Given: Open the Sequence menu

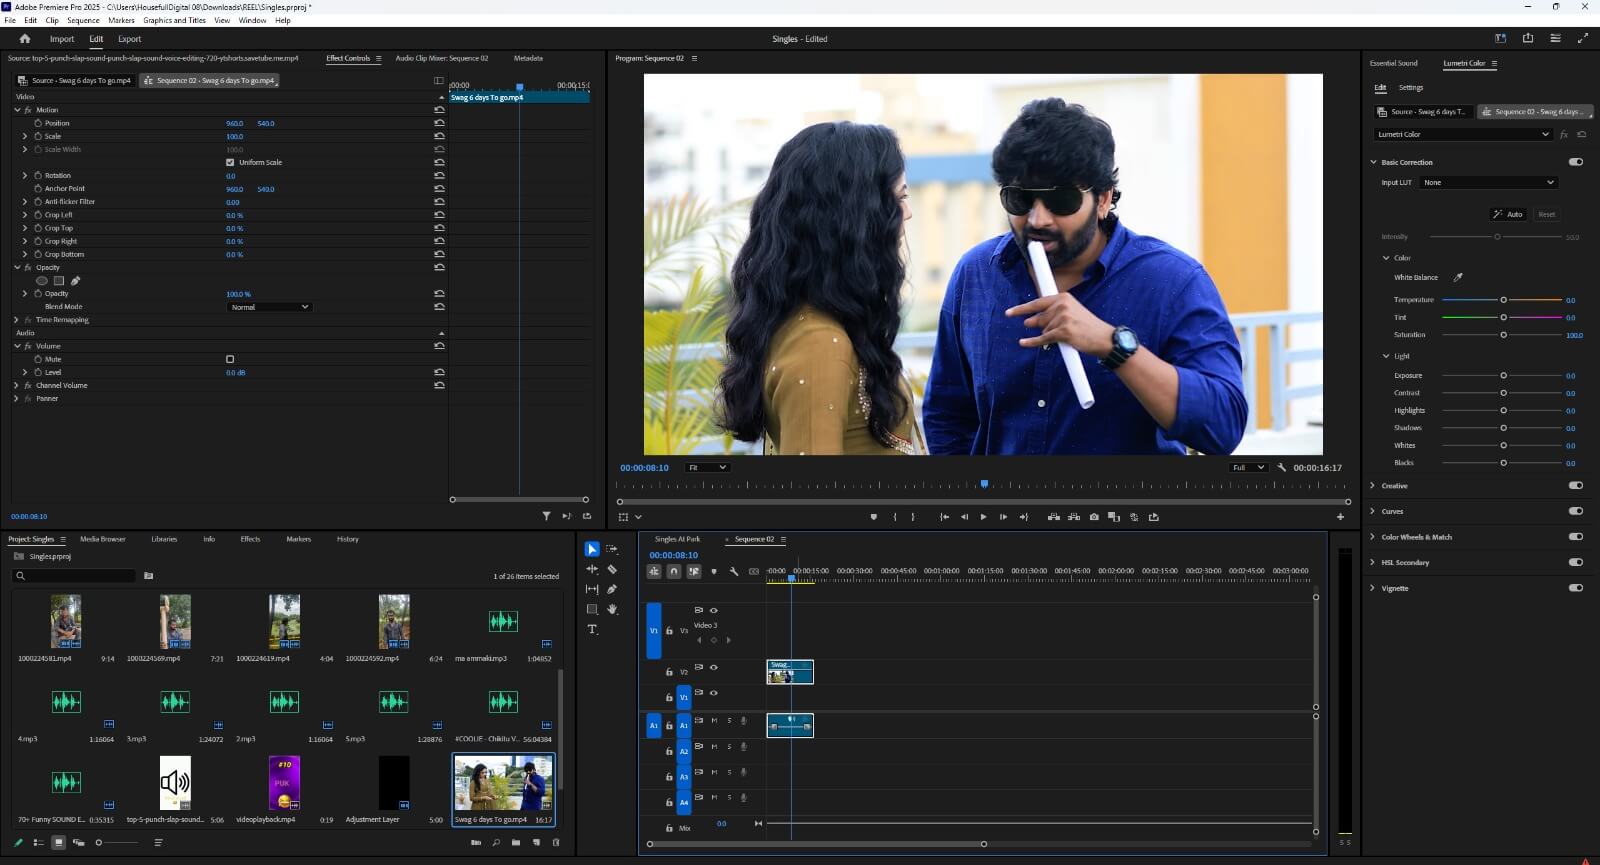Looking at the screenshot, I should (x=83, y=20).
